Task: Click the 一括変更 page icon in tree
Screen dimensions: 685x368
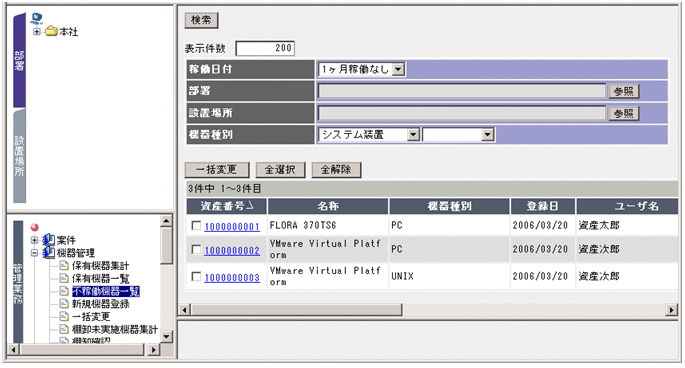Action: [x=64, y=316]
